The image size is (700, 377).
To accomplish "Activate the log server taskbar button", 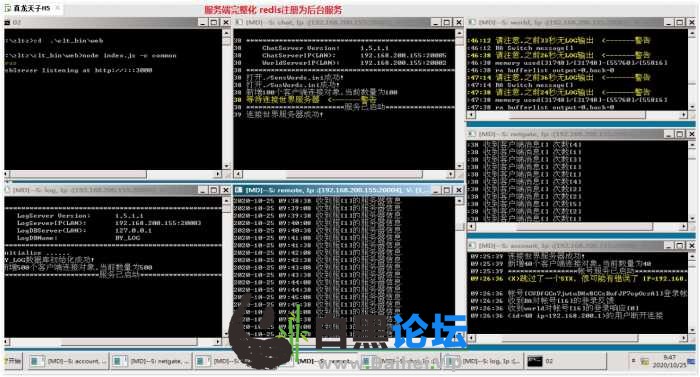I will [484, 361].
